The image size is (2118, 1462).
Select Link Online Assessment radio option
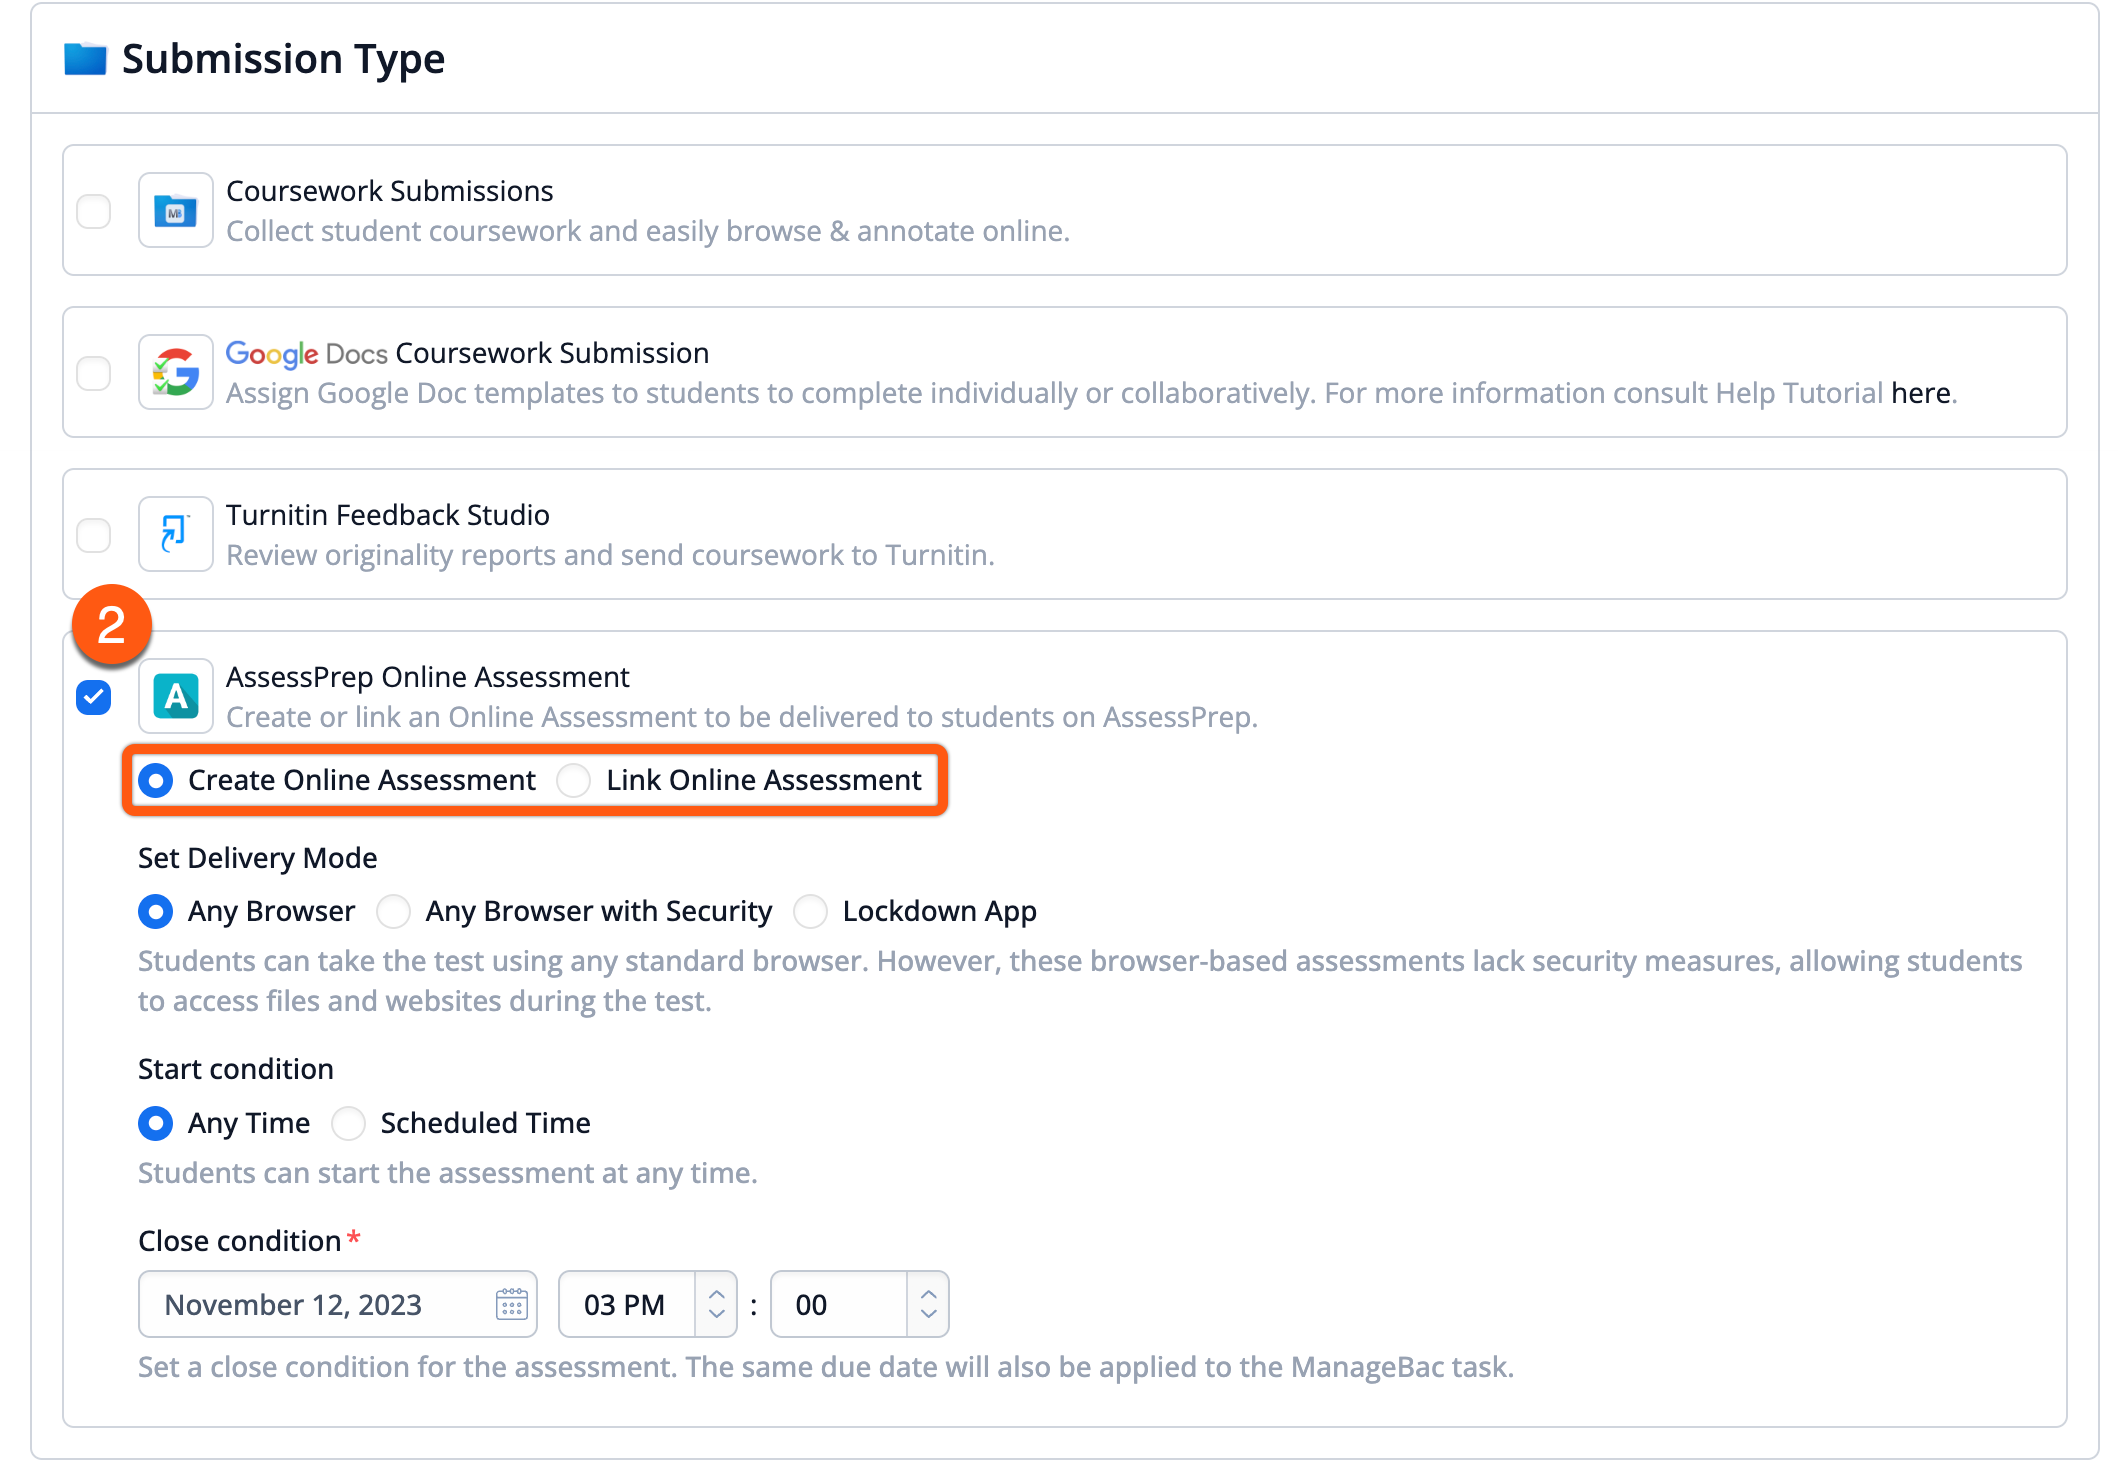(x=574, y=780)
